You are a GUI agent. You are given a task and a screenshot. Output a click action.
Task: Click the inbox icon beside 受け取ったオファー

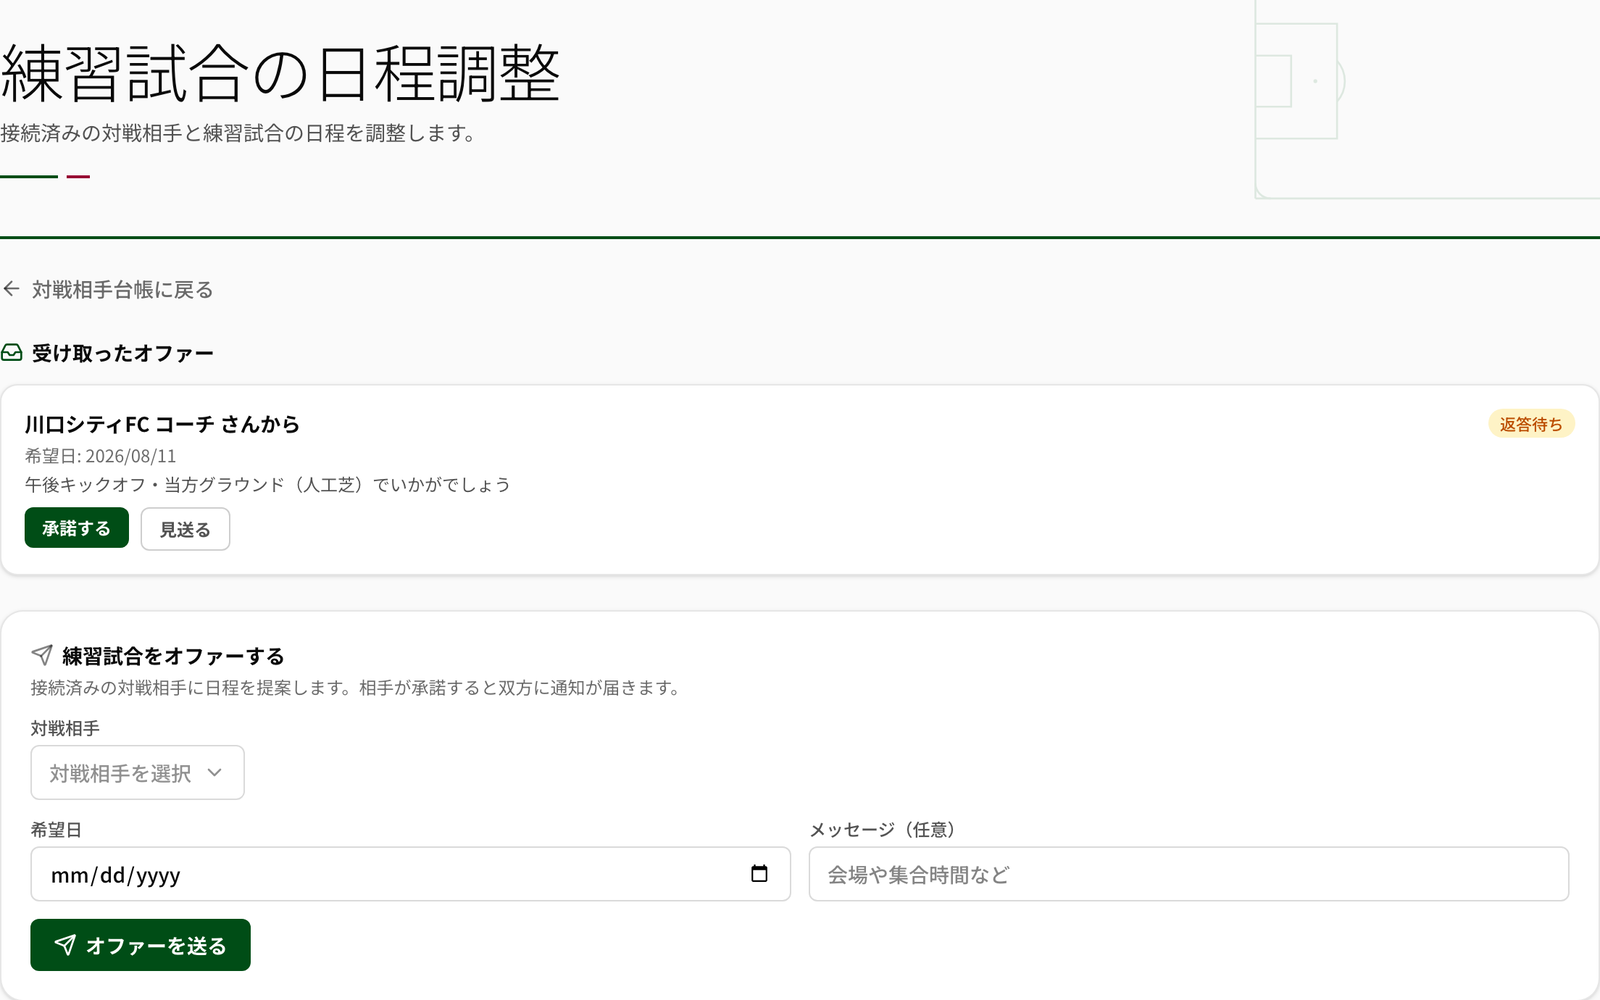coord(12,353)
